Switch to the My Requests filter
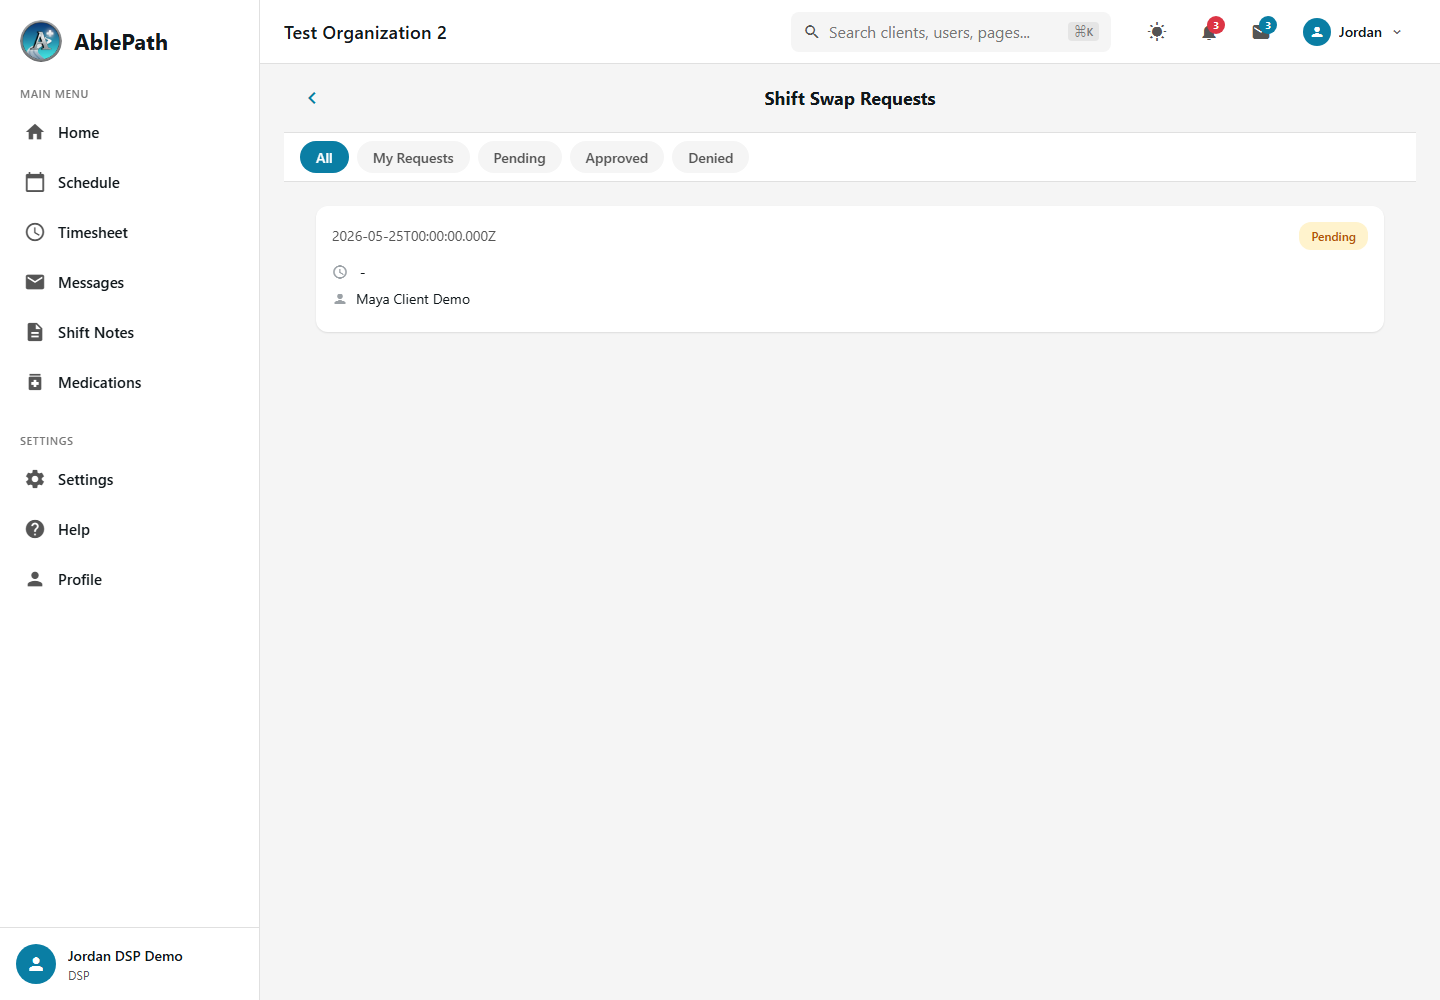 tap(413, 157)
